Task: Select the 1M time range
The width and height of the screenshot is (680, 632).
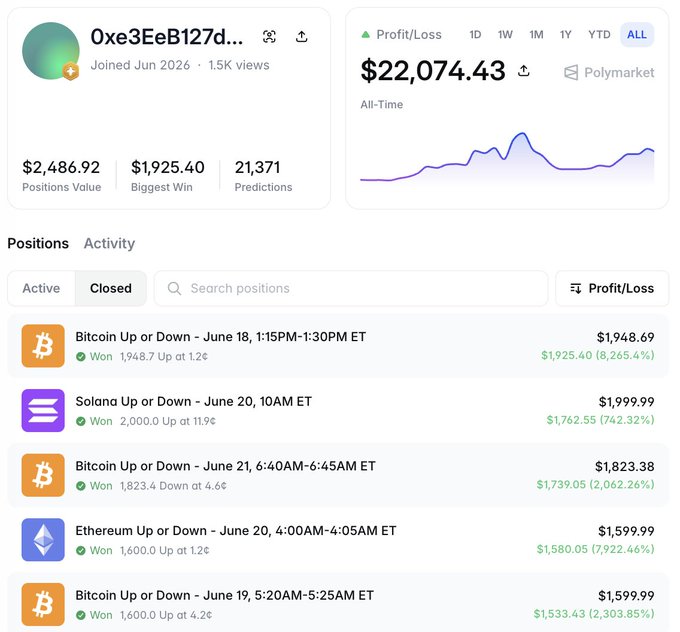Action: (x=536, y=35)
